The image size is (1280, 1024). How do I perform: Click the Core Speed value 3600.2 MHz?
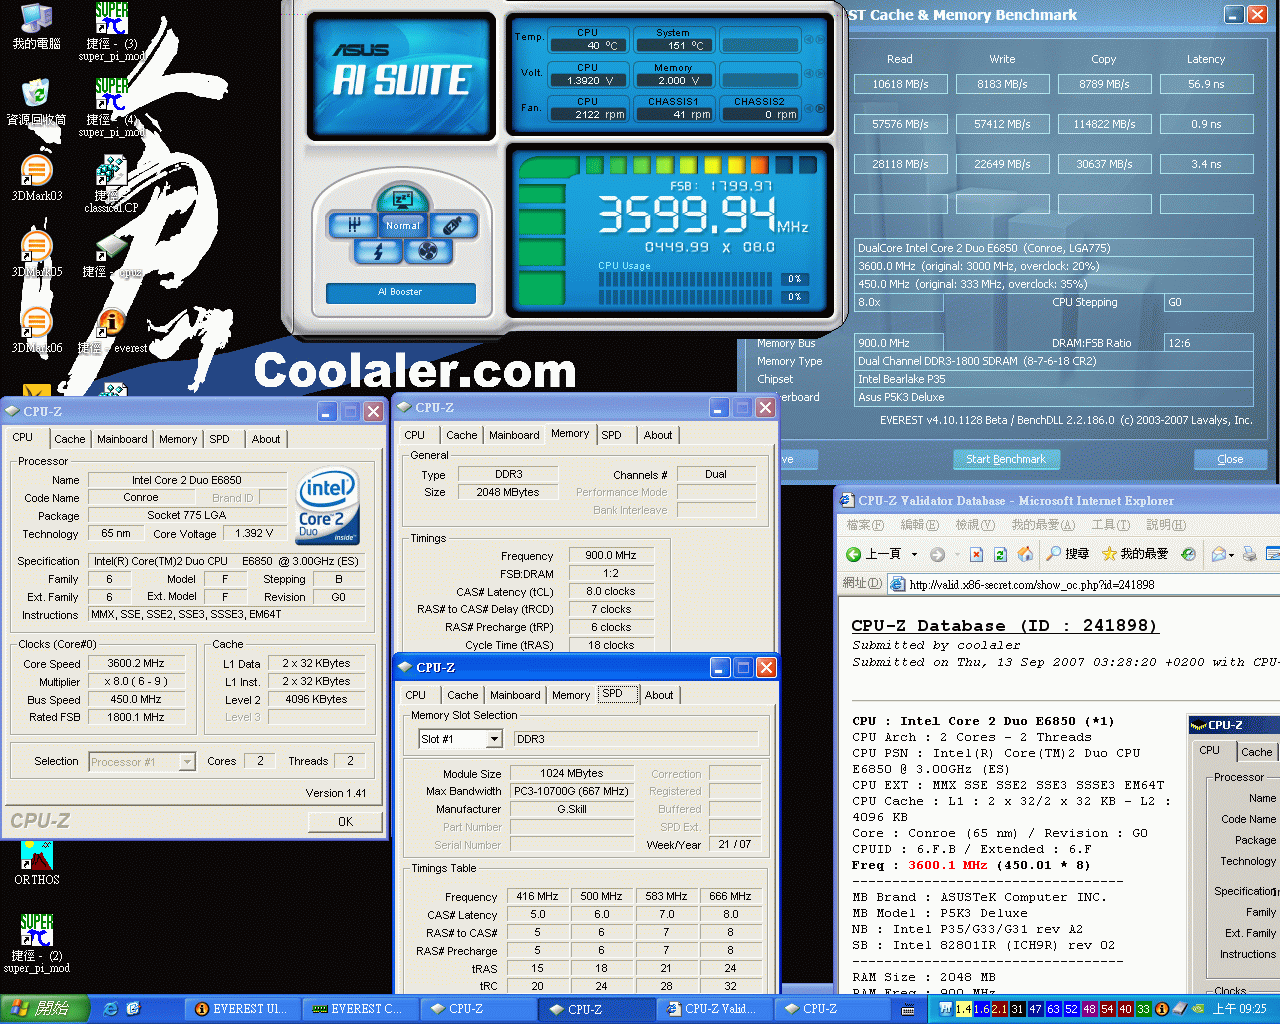136,663
